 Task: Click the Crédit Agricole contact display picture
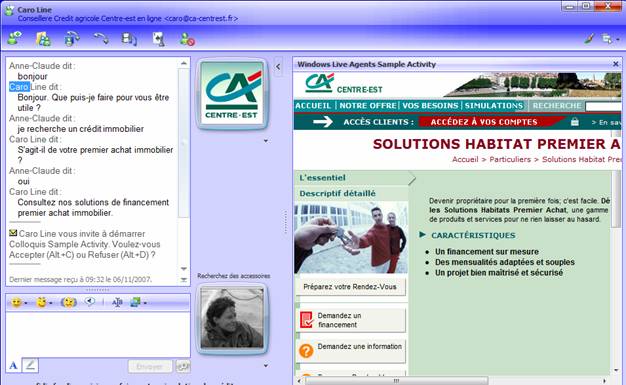232,94
